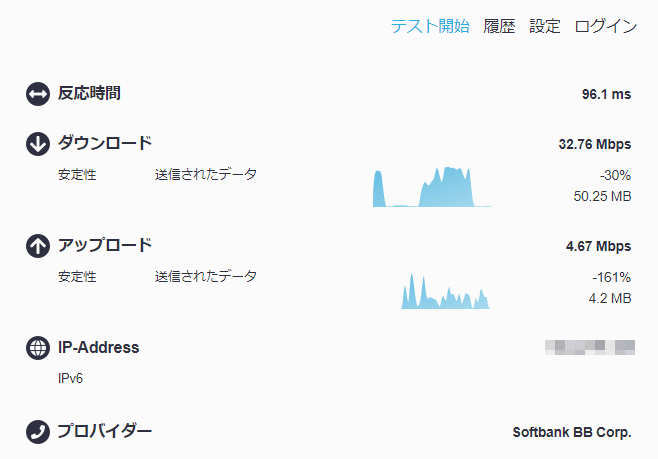The width and height of the screenshot is (658, 459).
Task: Open the 設定 settings page
Action: point(545,26)
